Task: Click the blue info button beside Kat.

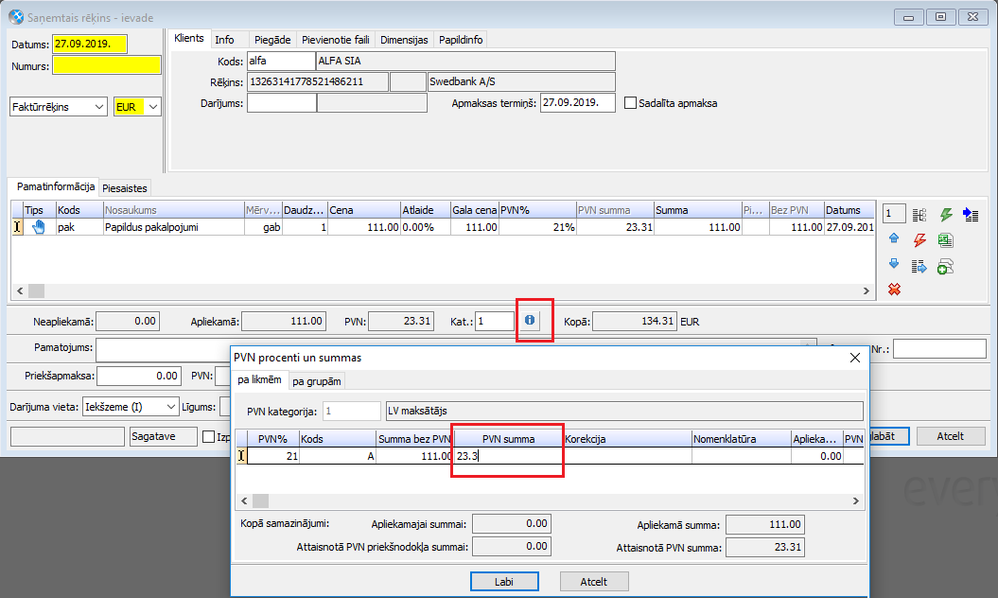Action: tap(530, 320)
